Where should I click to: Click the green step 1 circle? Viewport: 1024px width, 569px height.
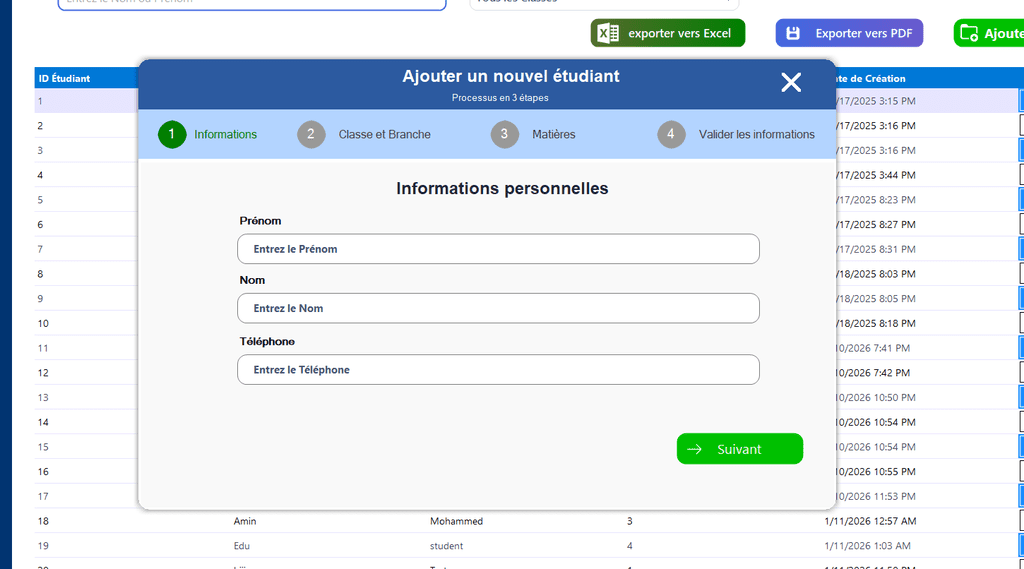point(172,134)
